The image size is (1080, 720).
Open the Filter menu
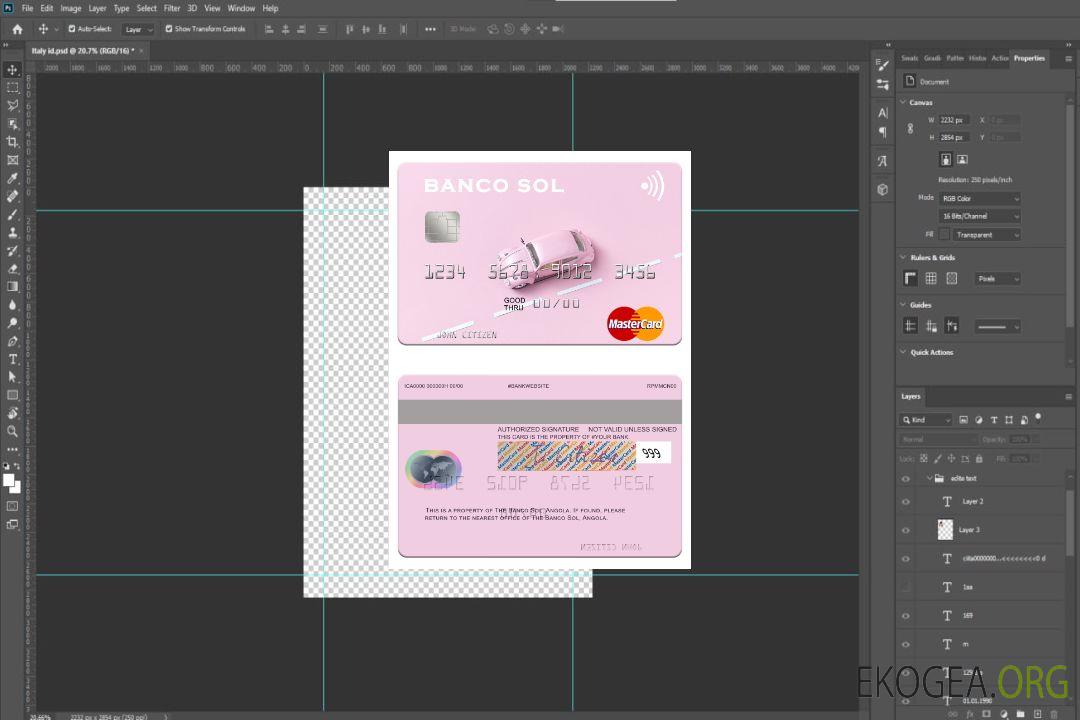pos(172,8)
